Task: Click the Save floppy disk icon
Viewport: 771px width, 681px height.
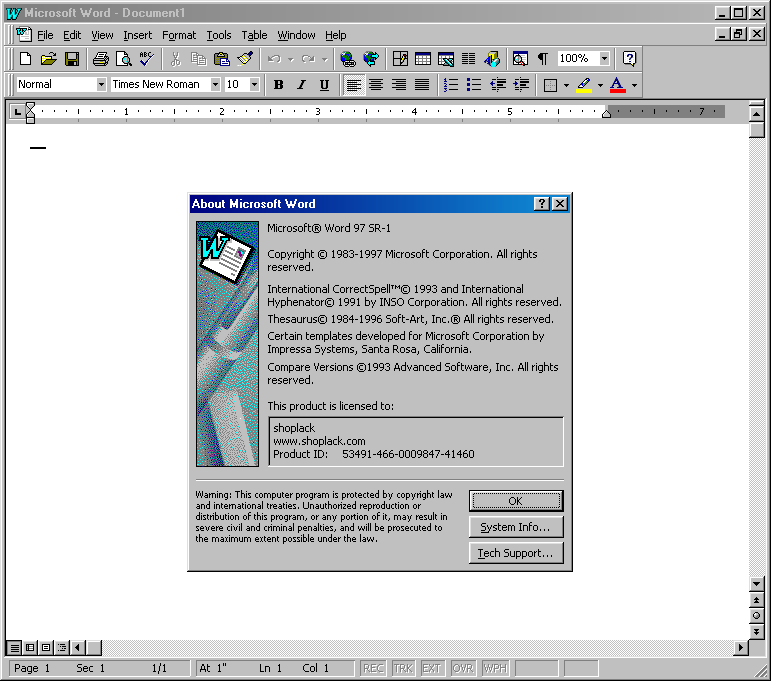Action: pyautogui.click(x=72, y=59)
